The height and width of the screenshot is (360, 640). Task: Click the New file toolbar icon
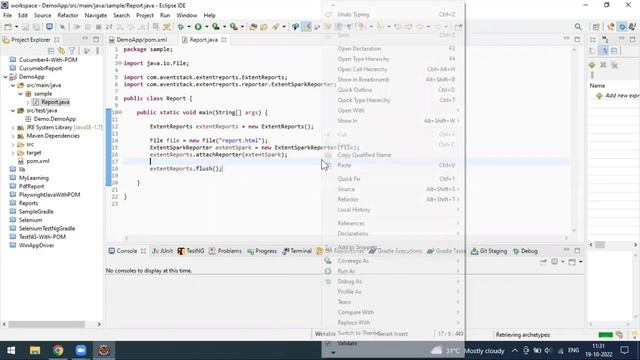8,27
